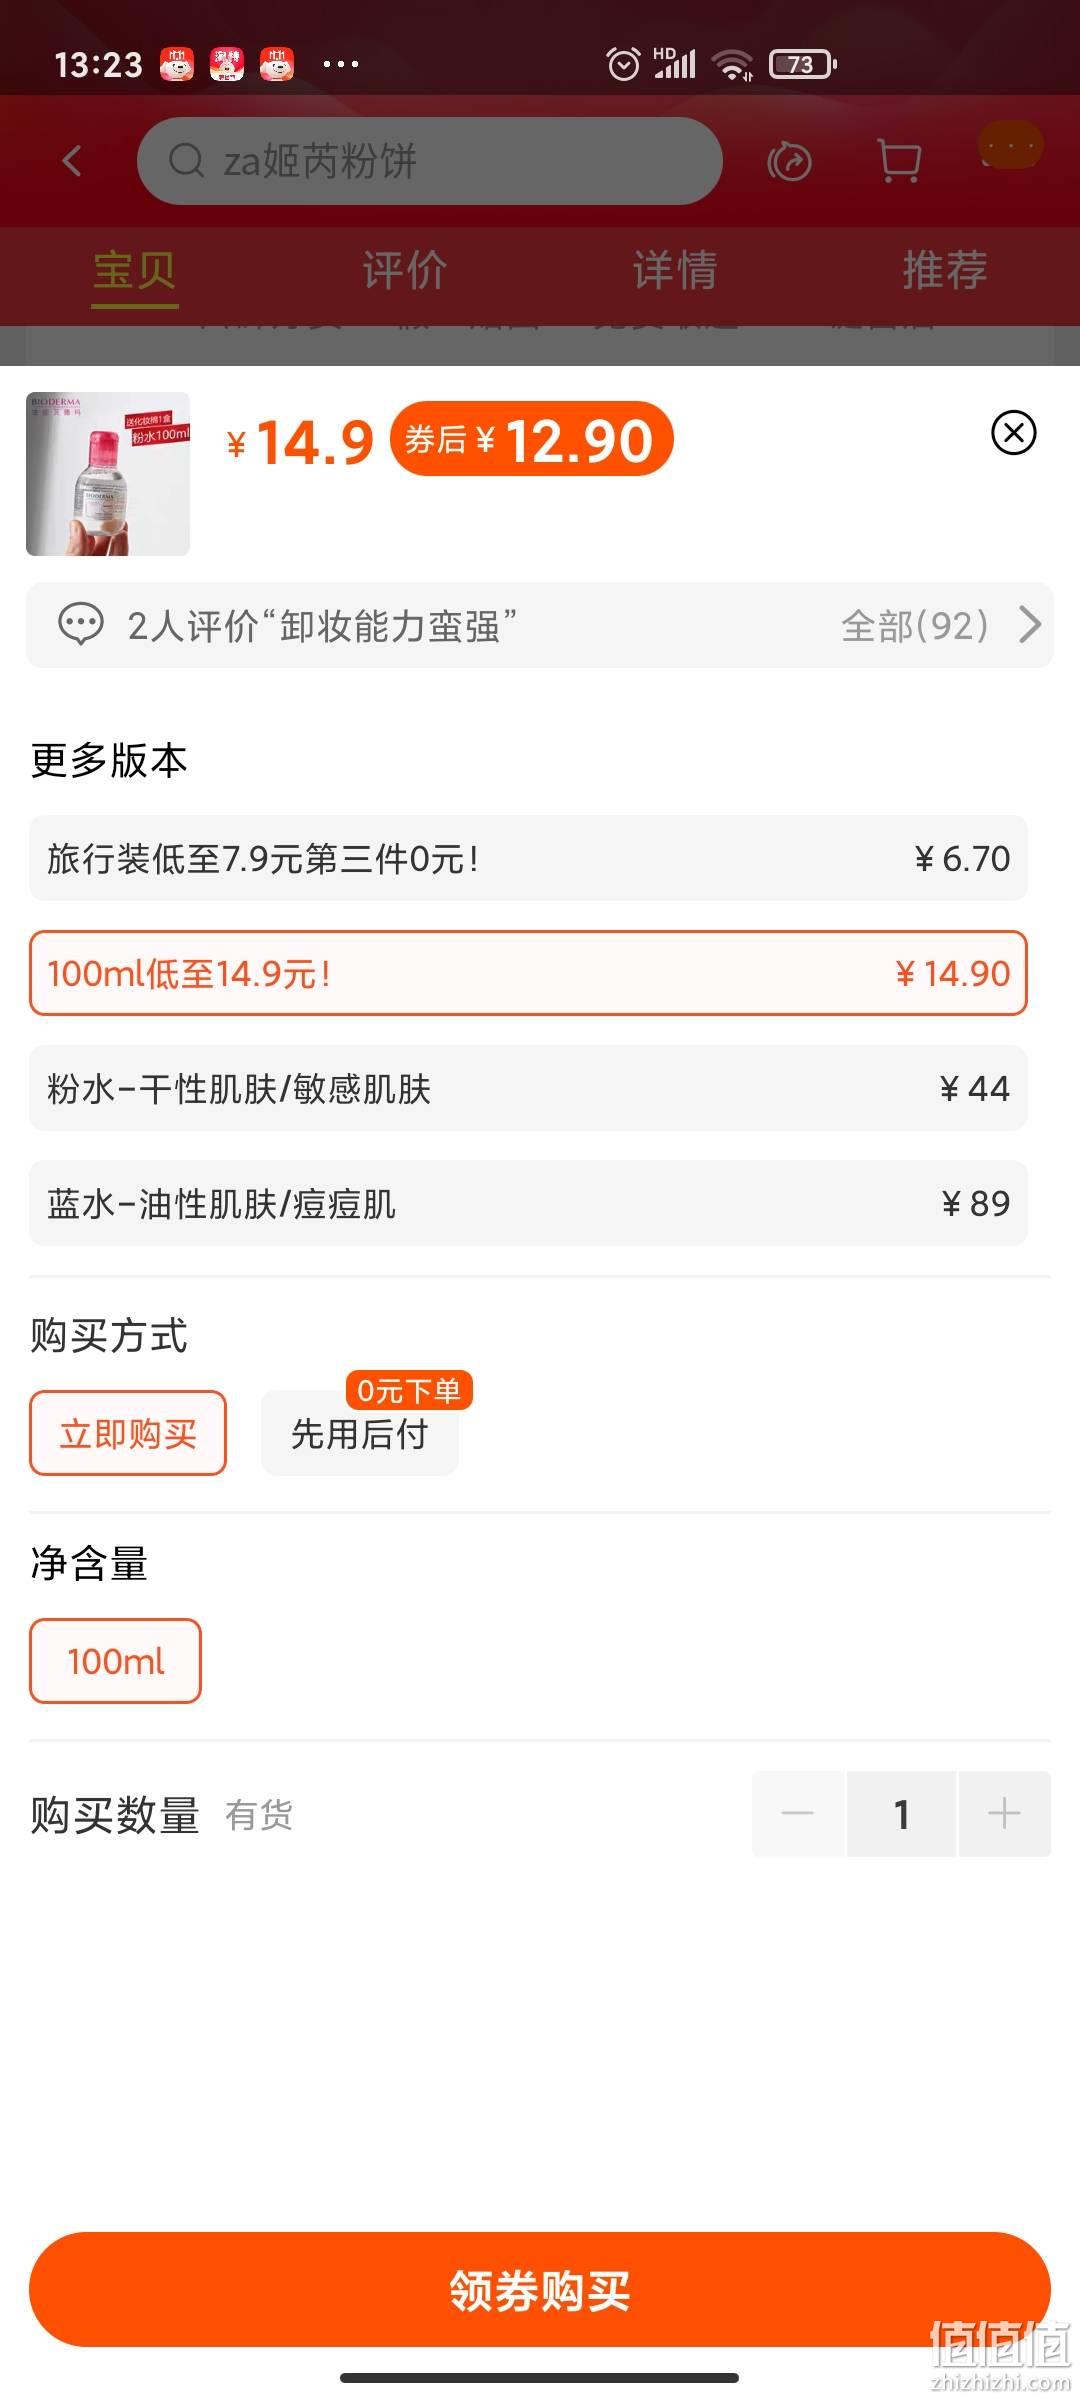Tap the share icon beside the cart
This screenshot has width=1080, height=2400.
[x=789, y=161]
